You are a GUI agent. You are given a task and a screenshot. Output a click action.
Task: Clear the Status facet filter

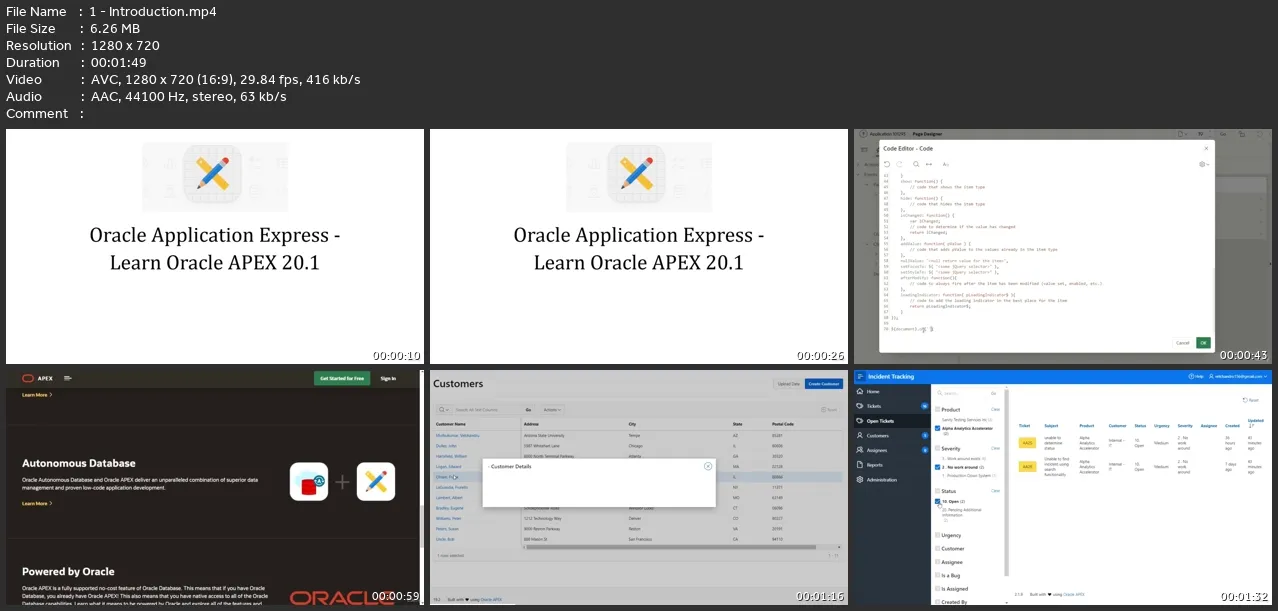click(995, 491)
